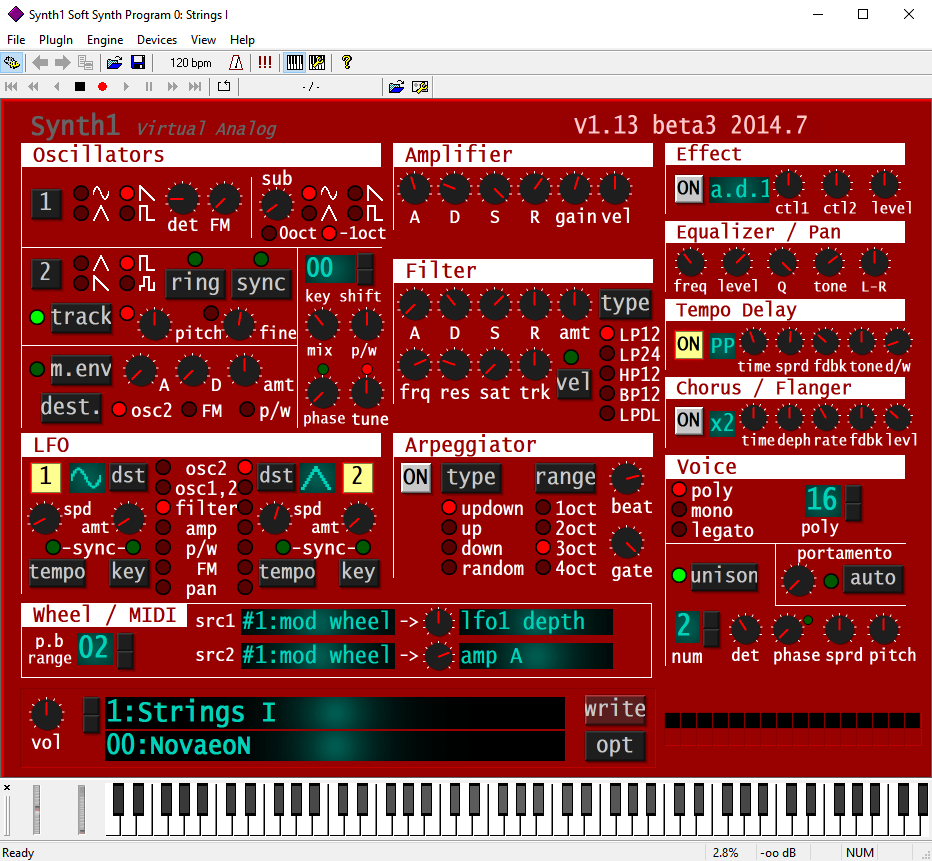Open the File menu
Image resolution: width=932 pixels, height=861 pixels.
16,40
